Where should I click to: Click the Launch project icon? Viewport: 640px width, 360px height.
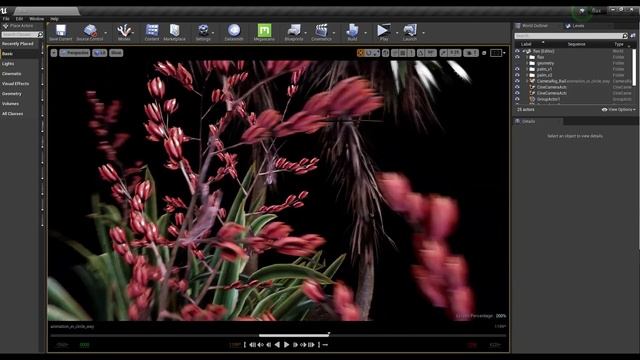410,30
